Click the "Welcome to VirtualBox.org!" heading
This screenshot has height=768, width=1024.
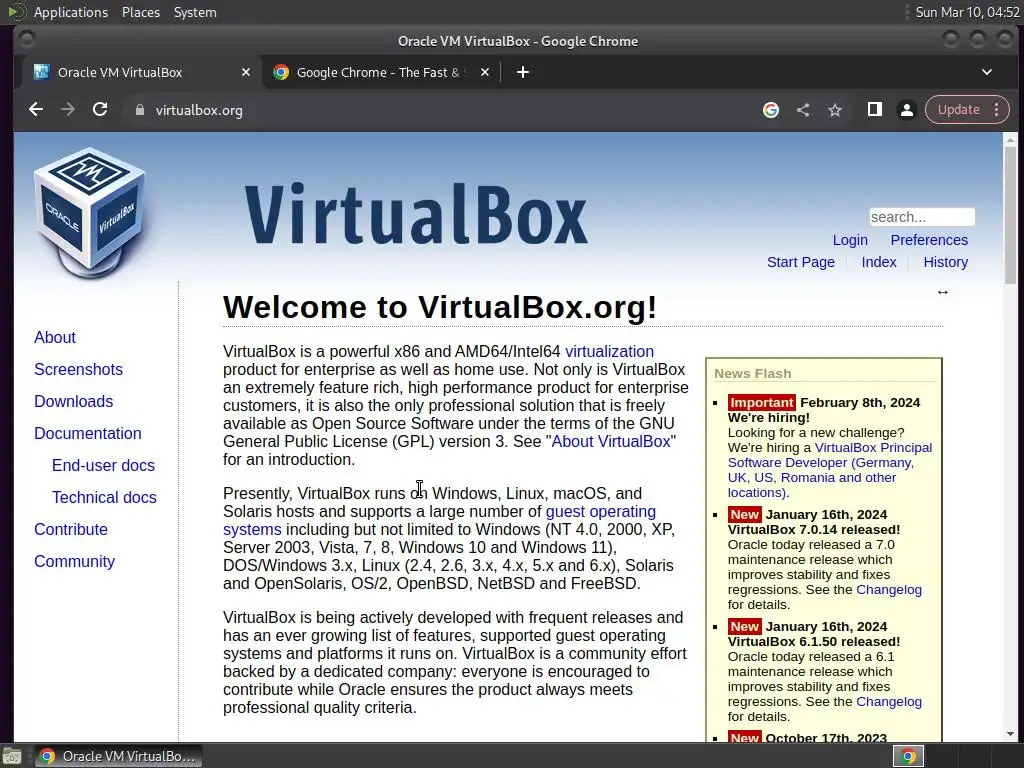(x=440, y=308)
